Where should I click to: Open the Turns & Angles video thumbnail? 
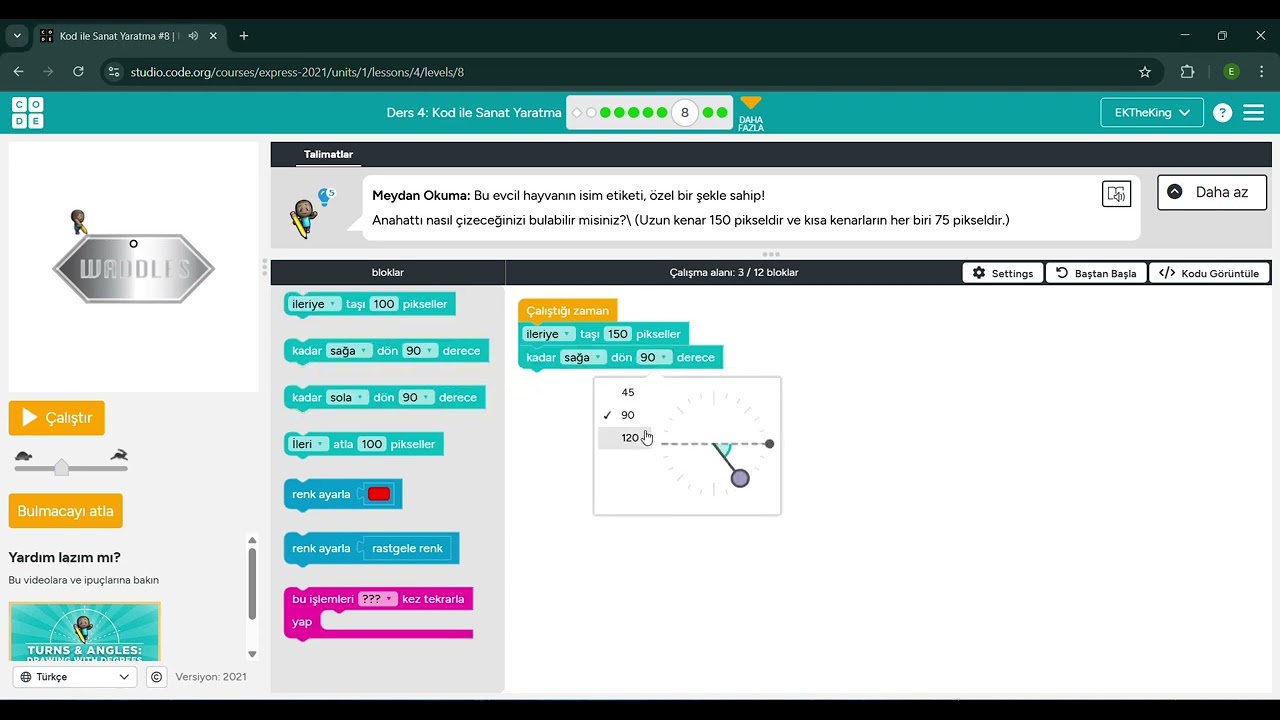(84, 631)
